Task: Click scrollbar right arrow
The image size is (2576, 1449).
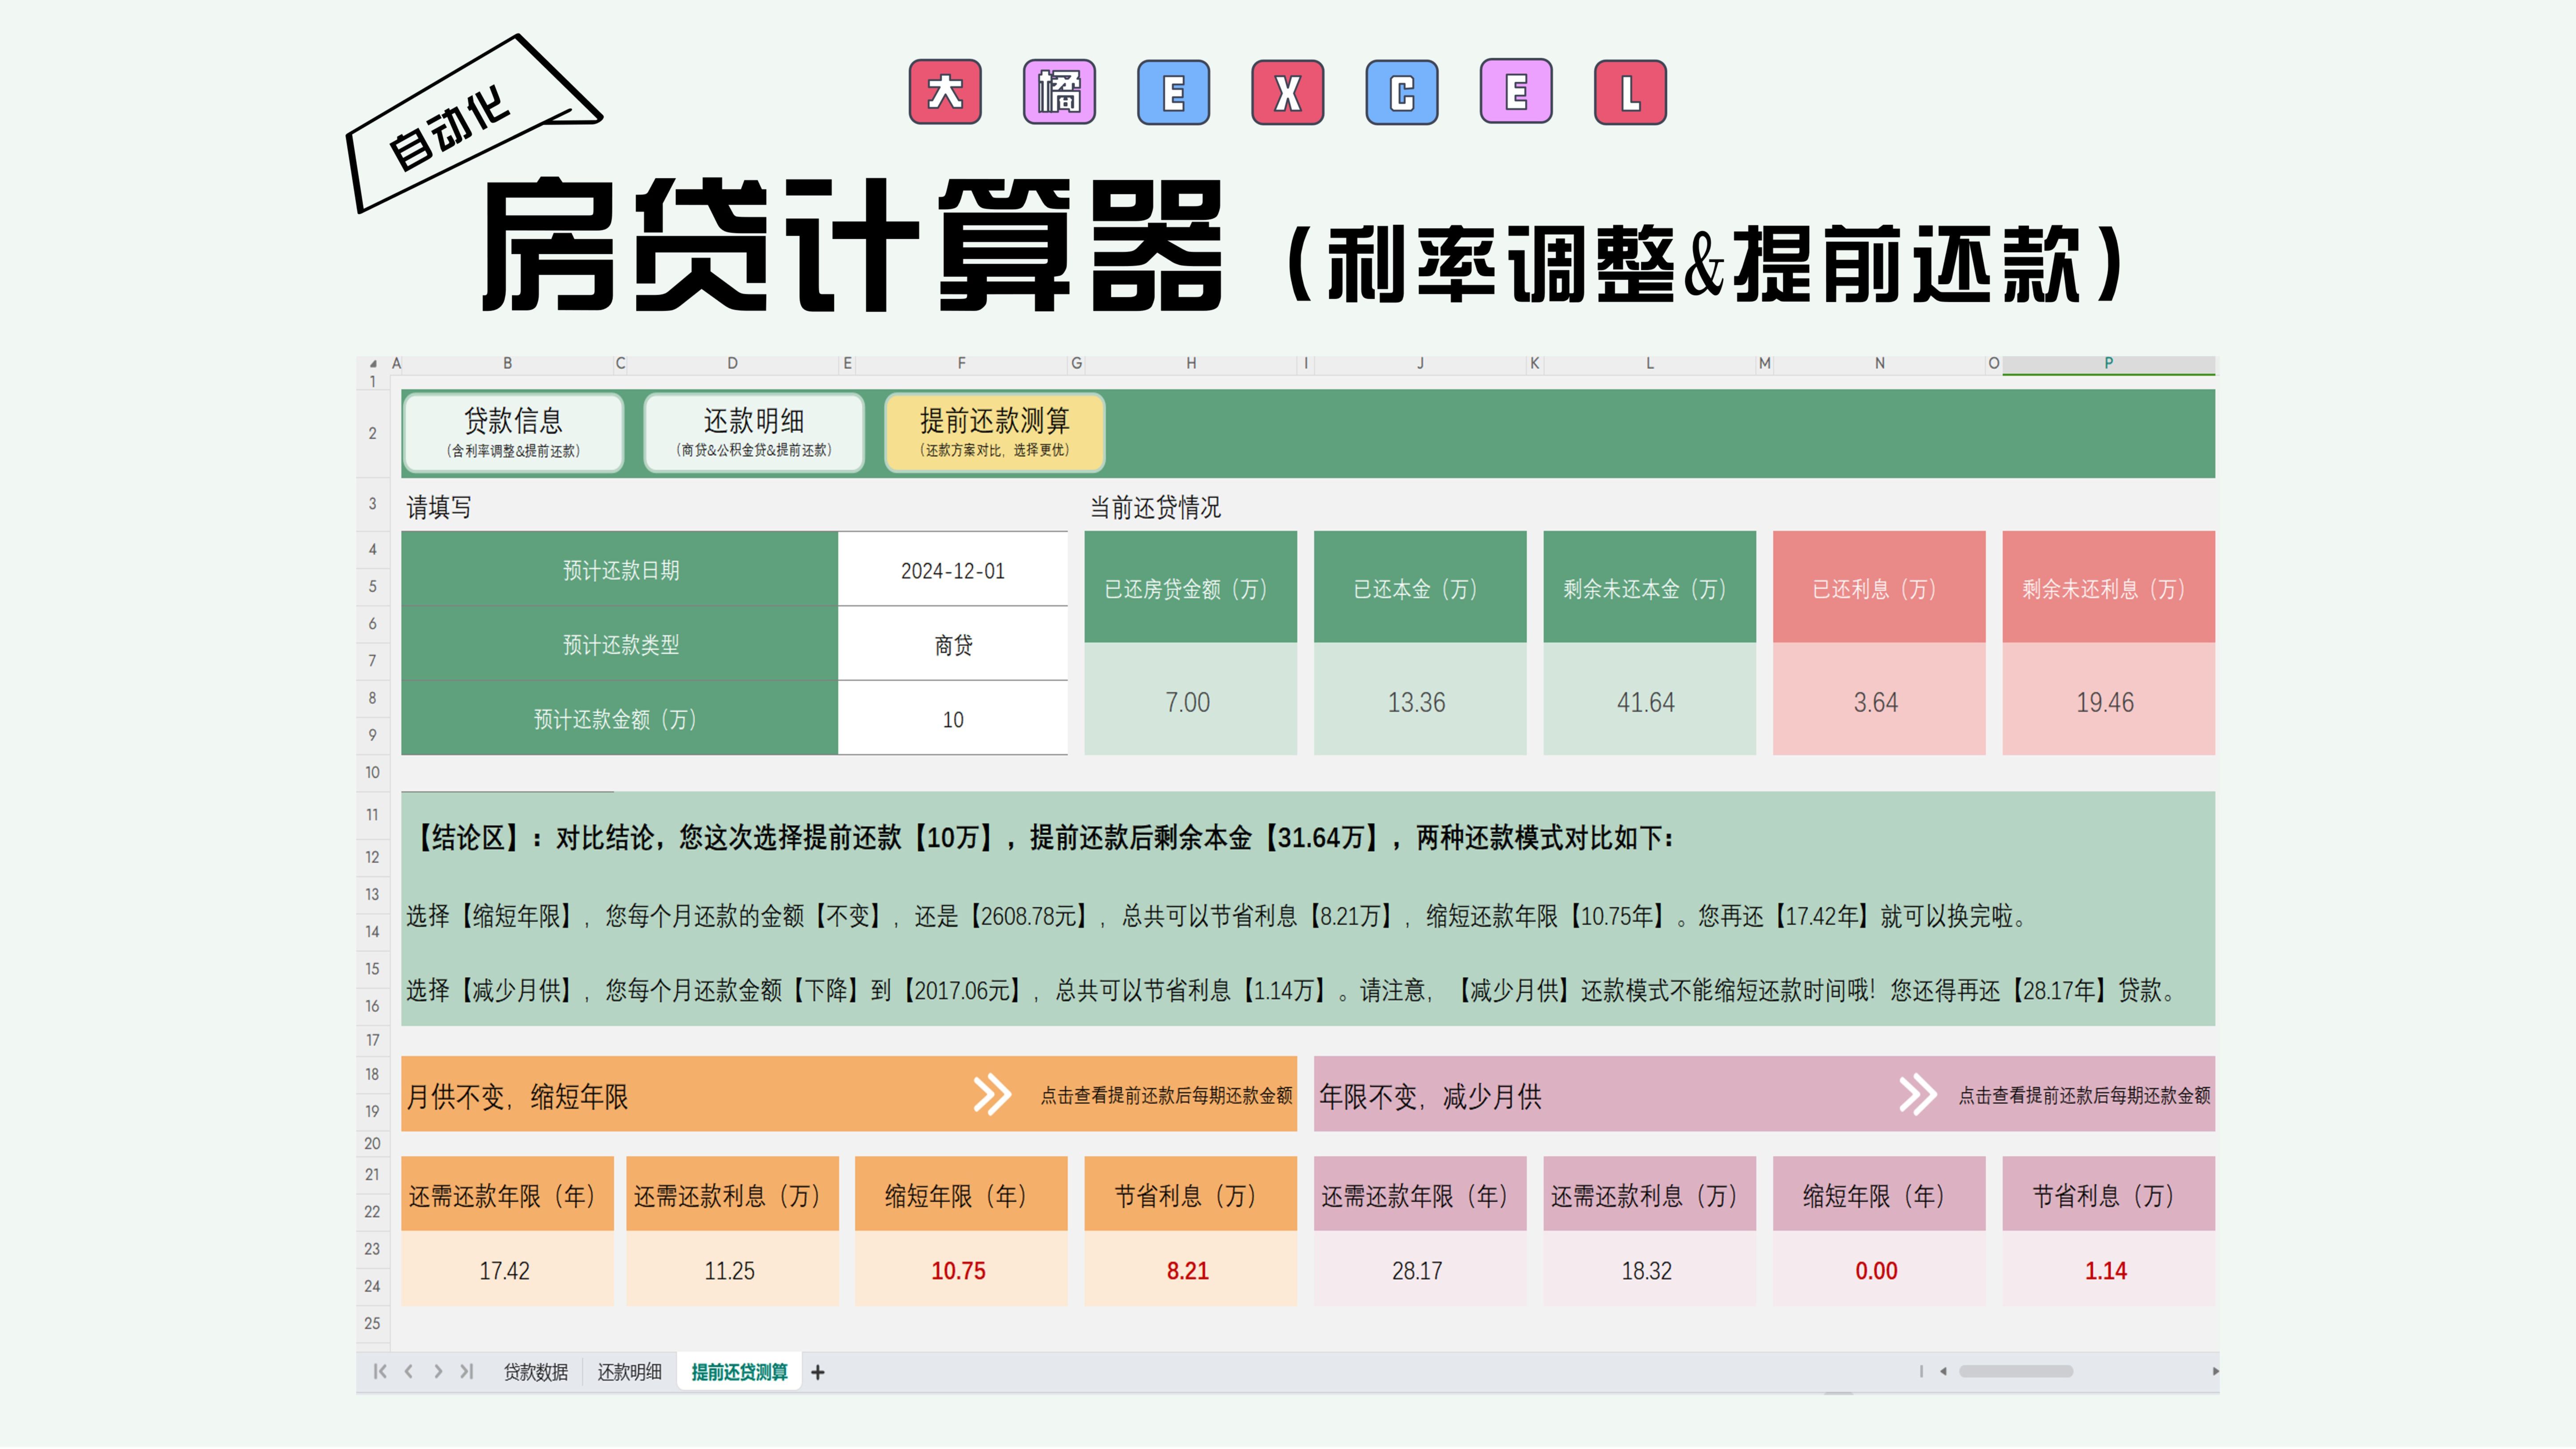Action: [x=2215, y=1371]
